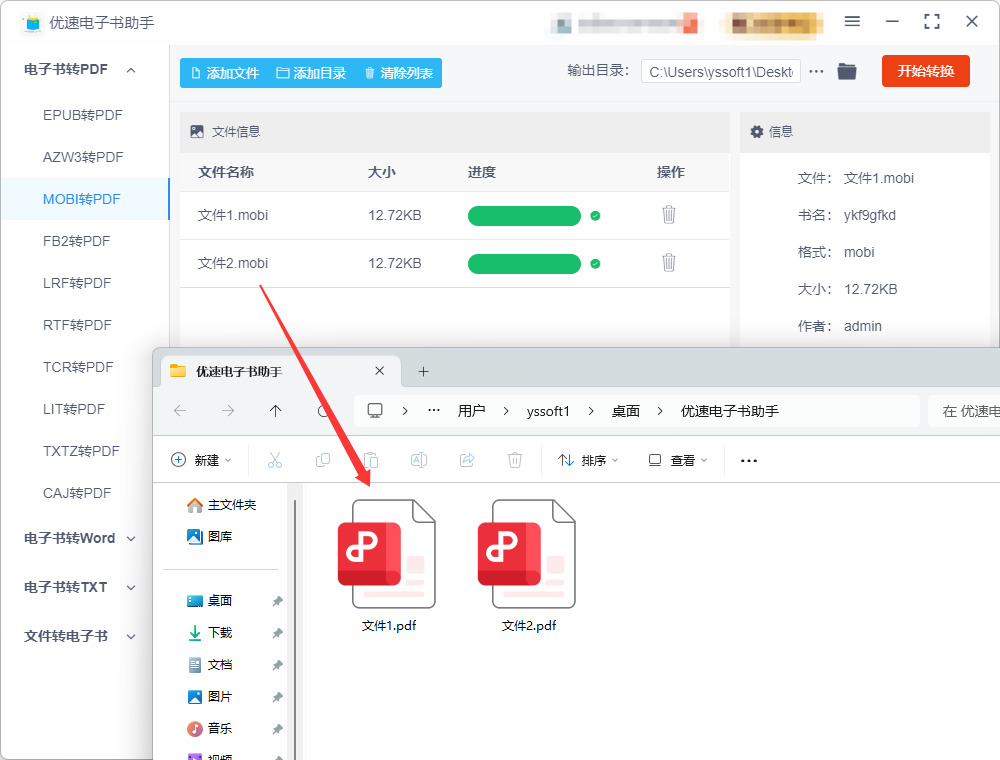Go up one folder level in Explorer
The width and height of the screenshot is (1000, 760).
tap(276, 411)
